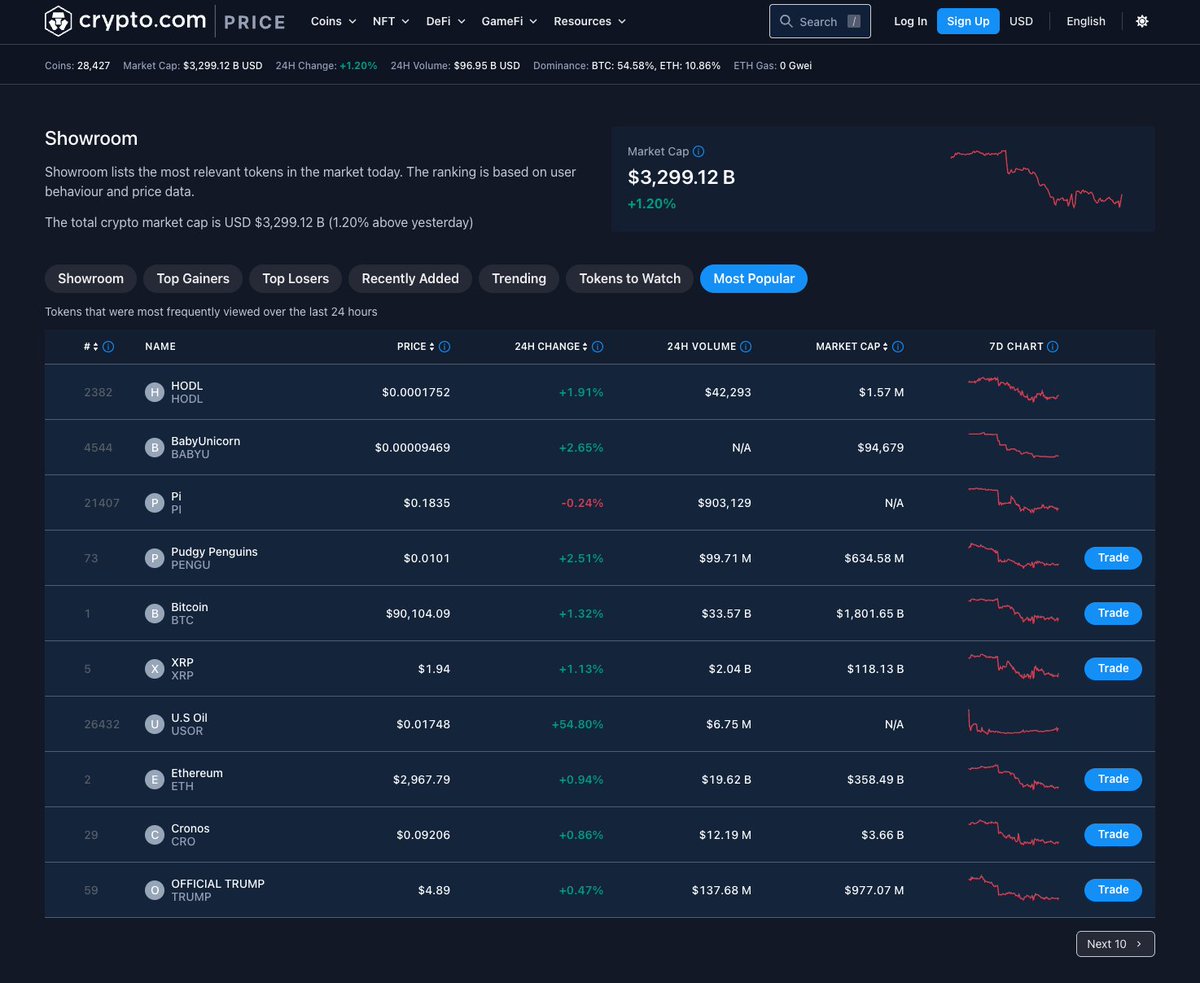Click the Sign Up button
The height and width of the screenshot is (983, 1200).
(967, 20)
